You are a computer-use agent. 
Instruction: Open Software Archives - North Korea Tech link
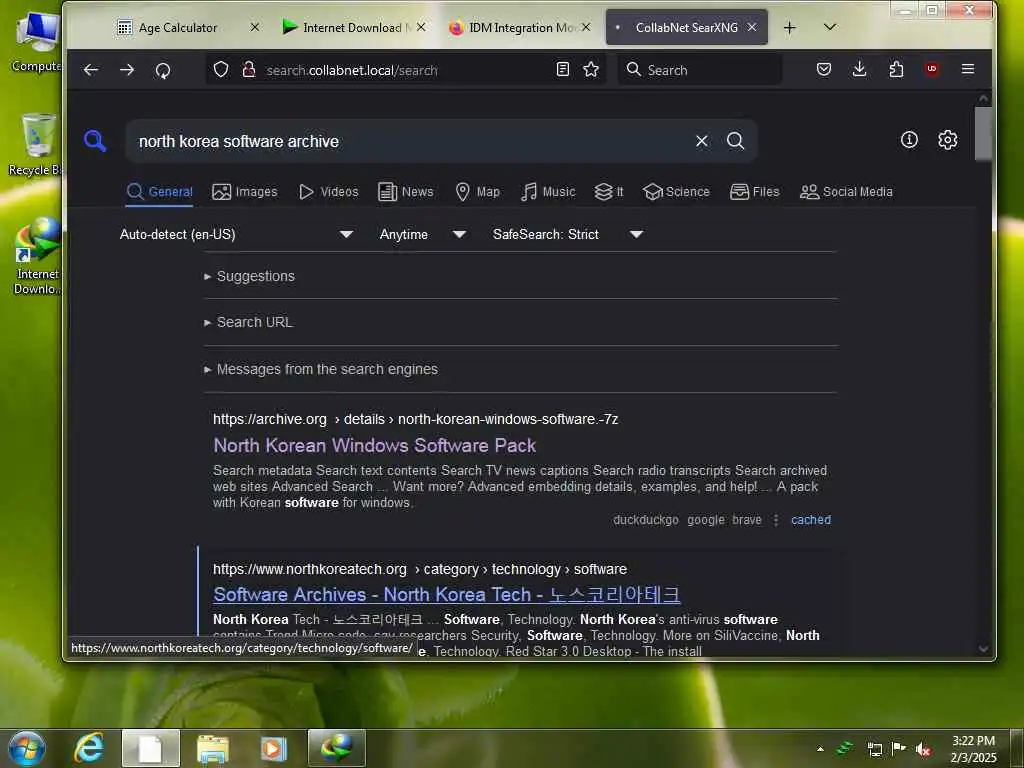(447, 595)
